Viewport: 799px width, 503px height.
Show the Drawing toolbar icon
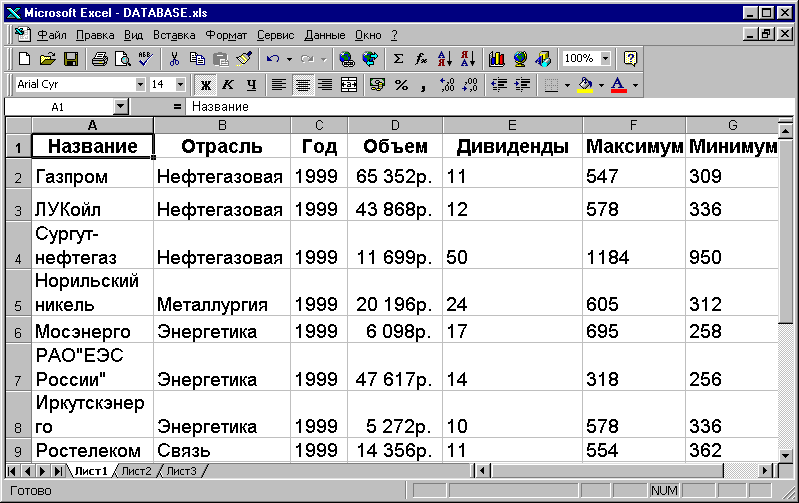[543, 59]
